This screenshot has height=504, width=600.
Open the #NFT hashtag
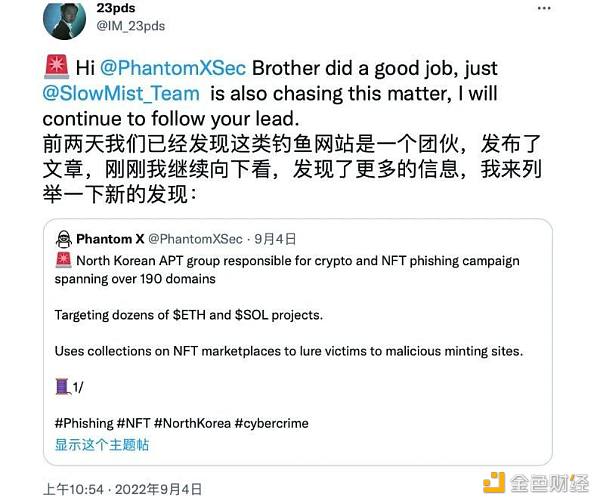click(x=134, y=423)
